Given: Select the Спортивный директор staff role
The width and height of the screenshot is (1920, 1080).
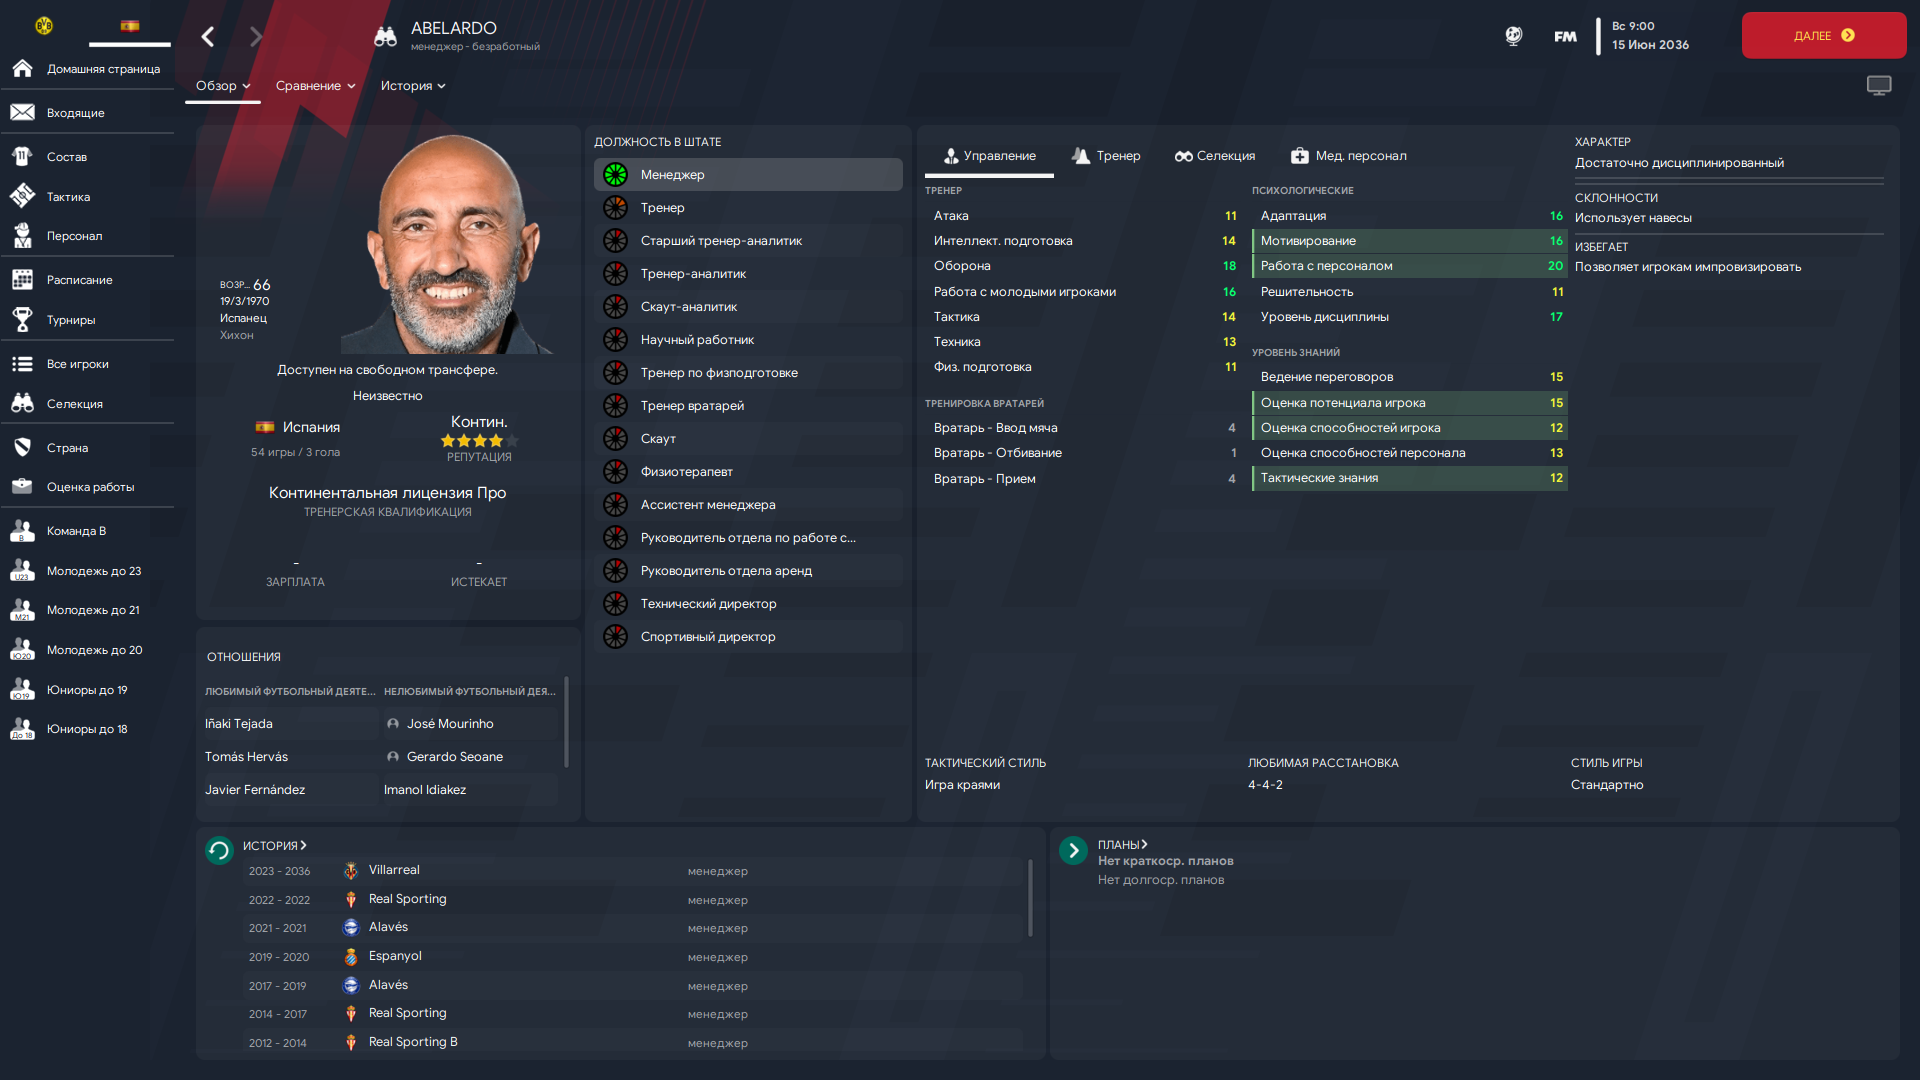Looking at the screenshot, I should pyautogui.click(x=748, y=636).
